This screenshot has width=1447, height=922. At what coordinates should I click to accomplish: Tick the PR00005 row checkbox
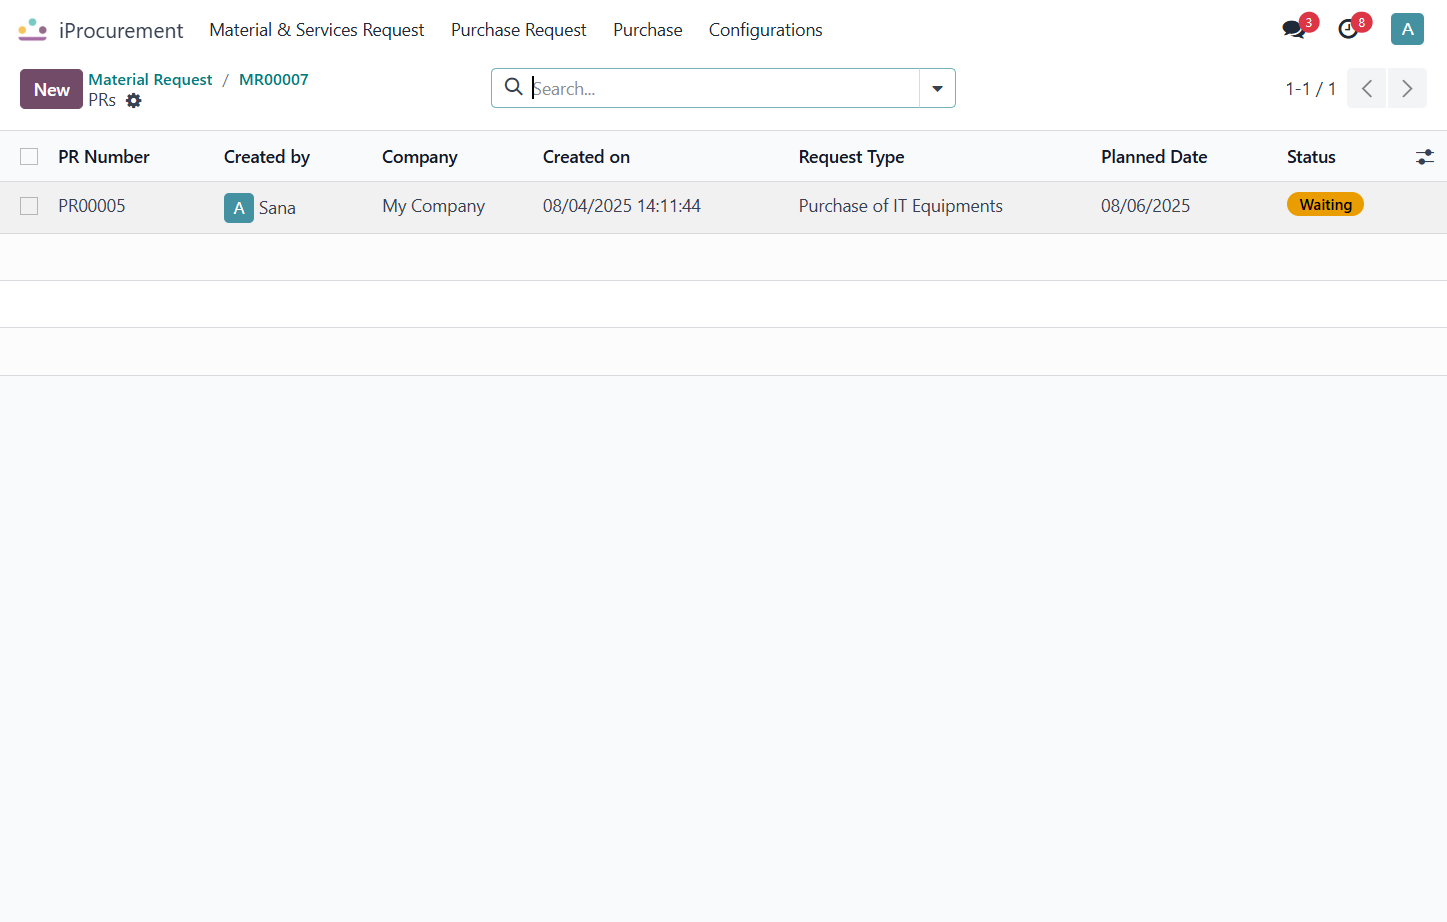(x=29, y=206)
